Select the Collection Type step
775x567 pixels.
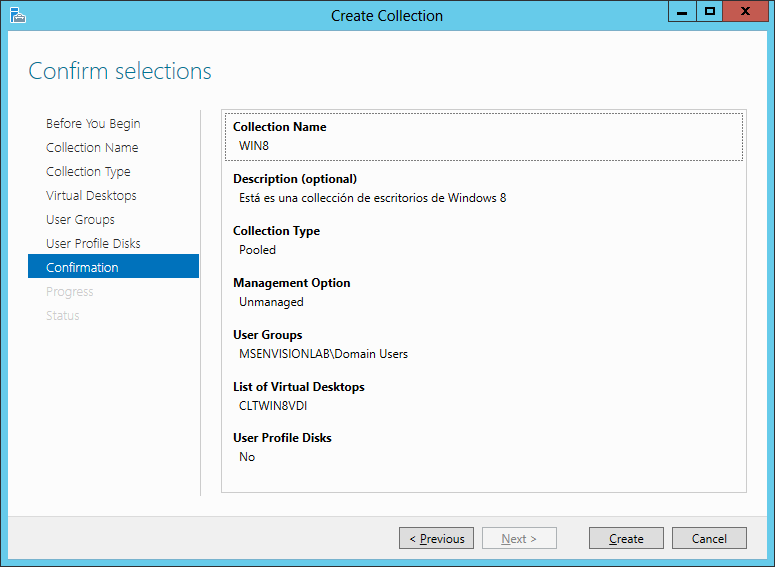88,172
